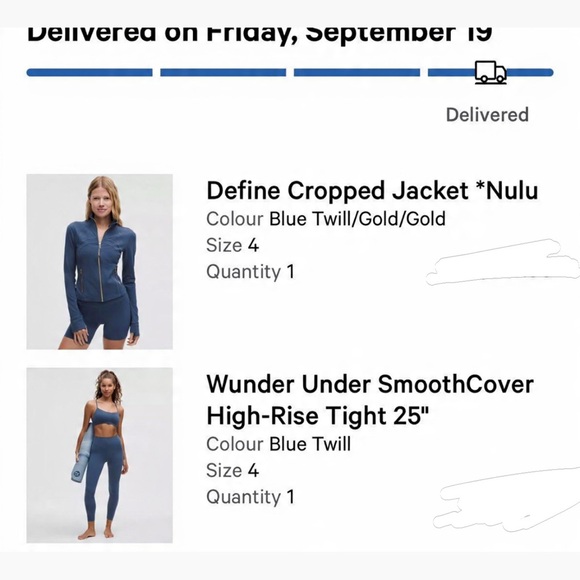This screenshot has width=580, height=580.
Task: Open the Wunder Under SmoothCover High-Rise Tight title
Action: [370, 400]
